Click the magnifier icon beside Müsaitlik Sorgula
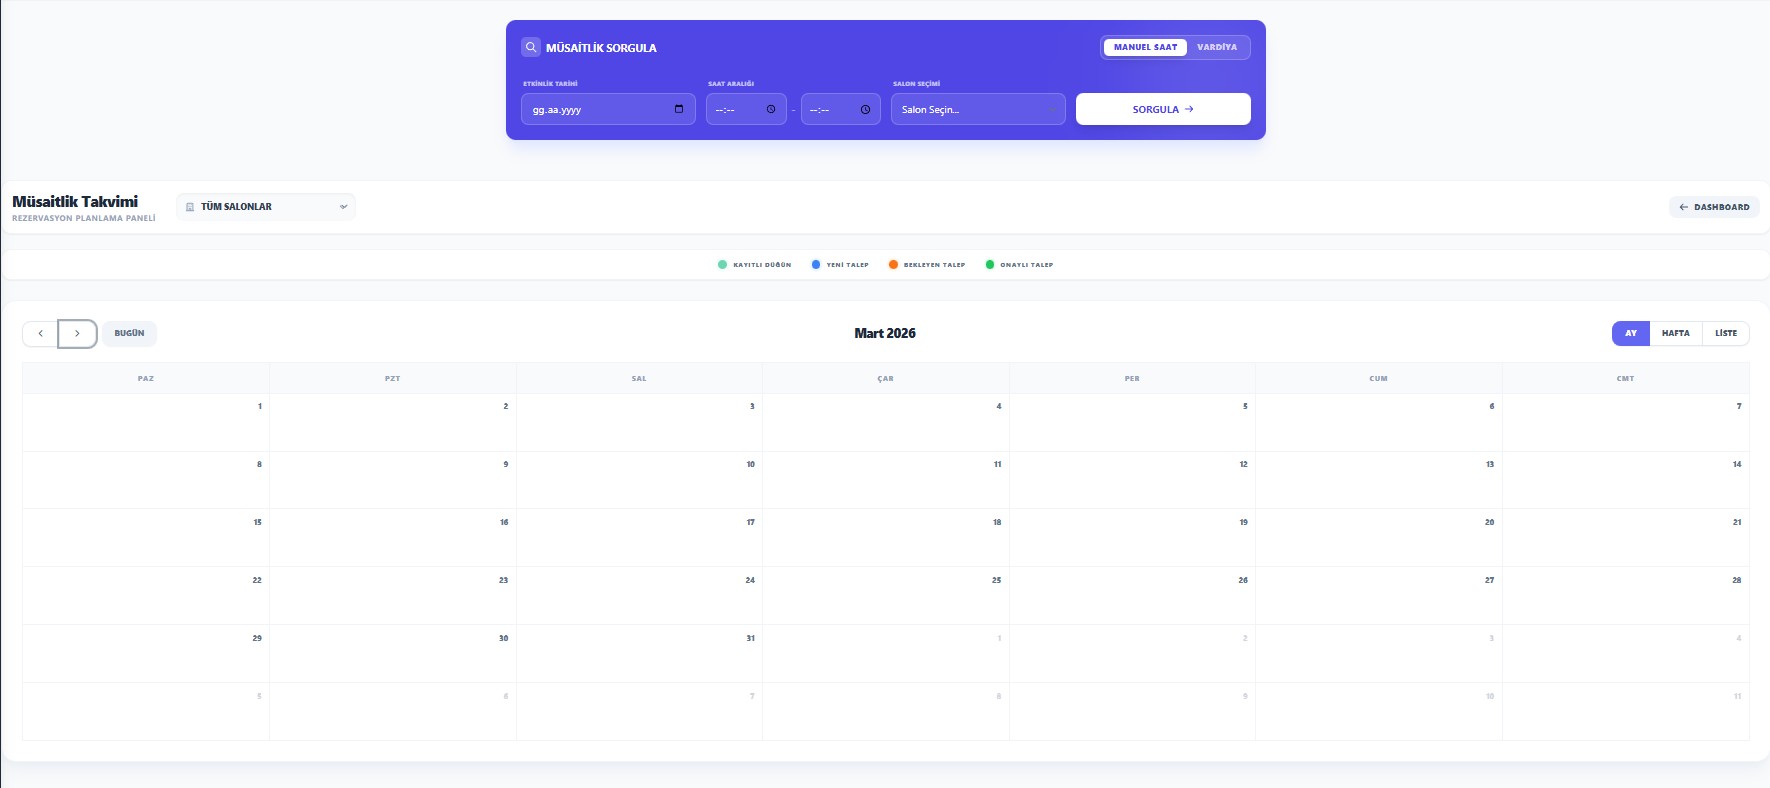This screenshot has height=788, width=1770. tap(531, 47)
